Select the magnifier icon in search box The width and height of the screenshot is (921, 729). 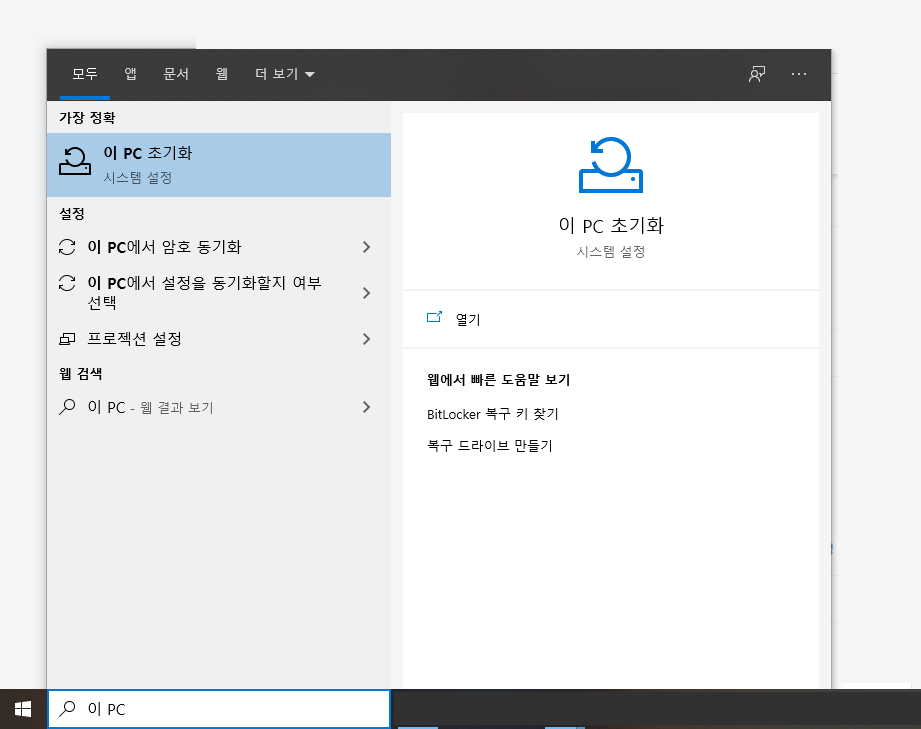(x=68, y=708)
